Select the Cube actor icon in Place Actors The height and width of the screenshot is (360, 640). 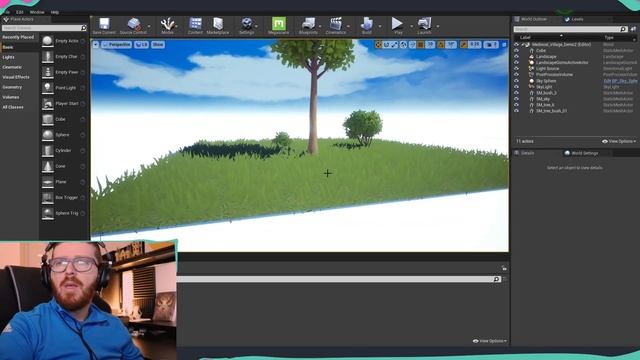tap(48, 119)
